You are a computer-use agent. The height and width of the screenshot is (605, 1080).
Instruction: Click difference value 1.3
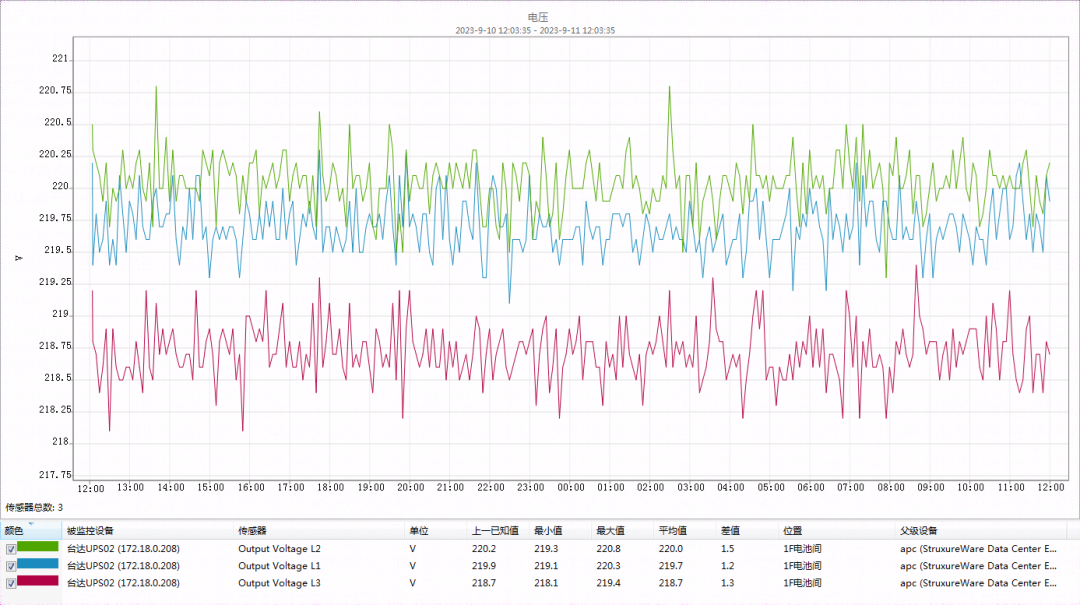click(x=727, y=583)
